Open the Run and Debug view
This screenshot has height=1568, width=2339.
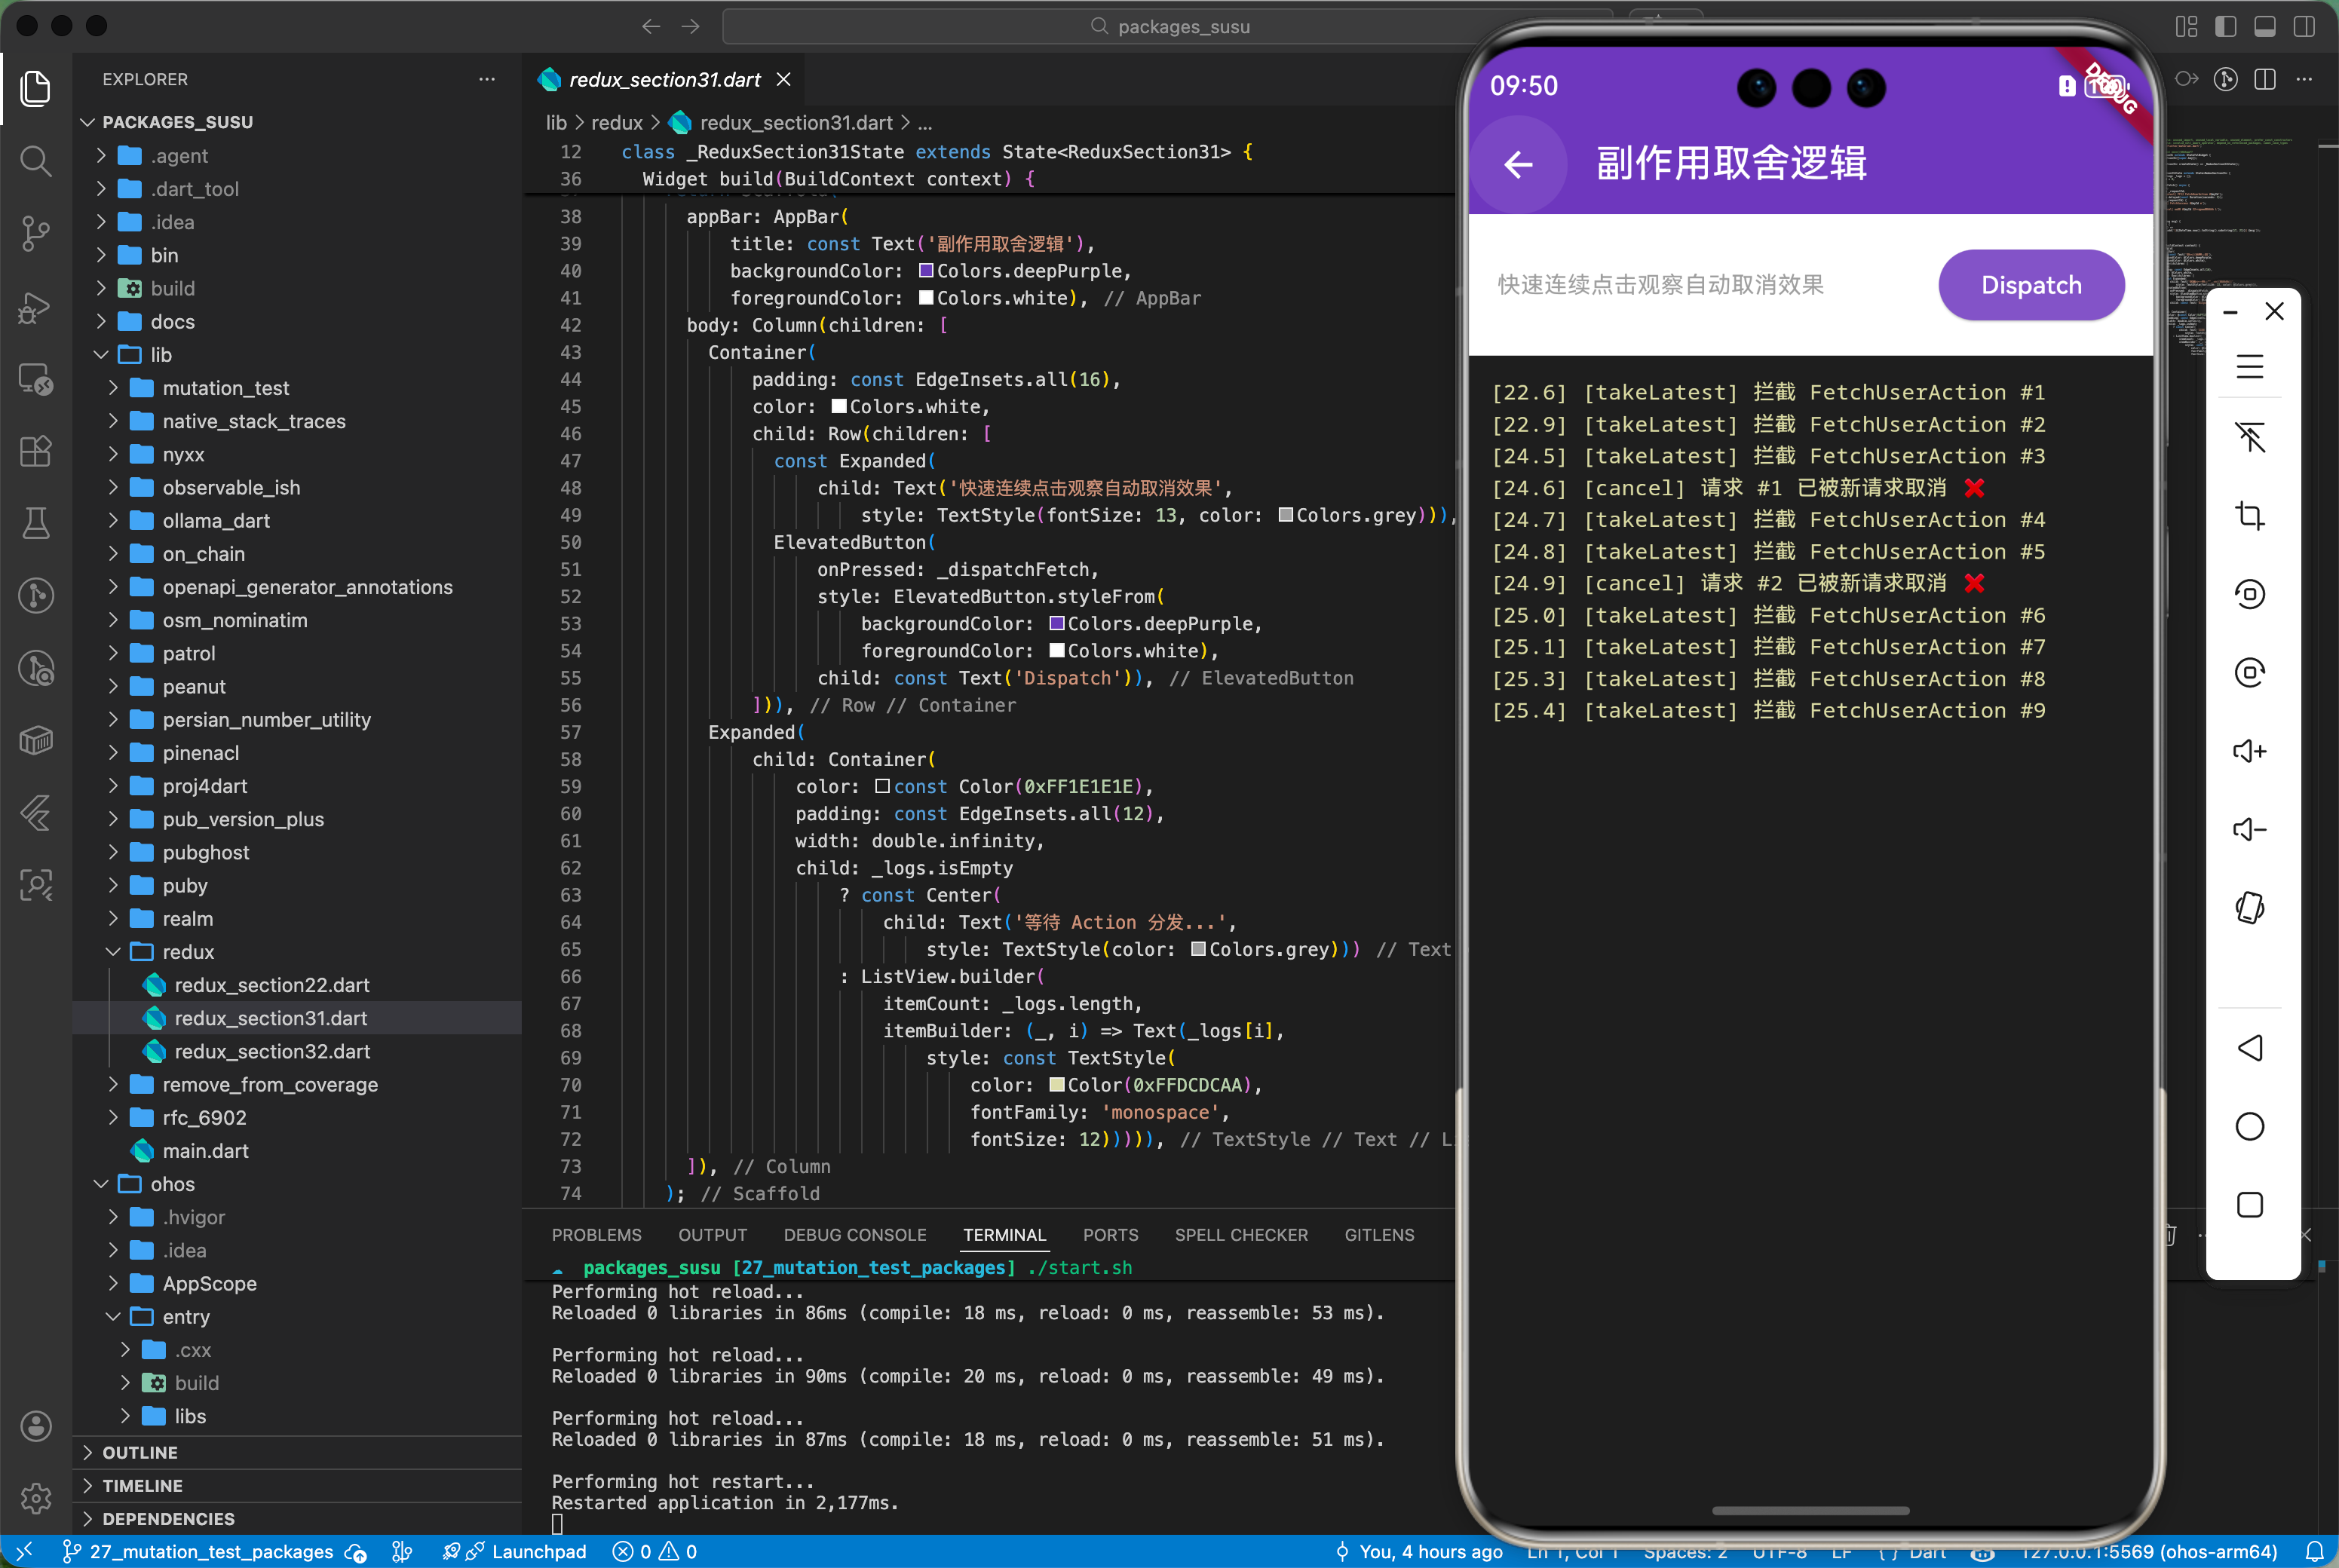point(36,306)
